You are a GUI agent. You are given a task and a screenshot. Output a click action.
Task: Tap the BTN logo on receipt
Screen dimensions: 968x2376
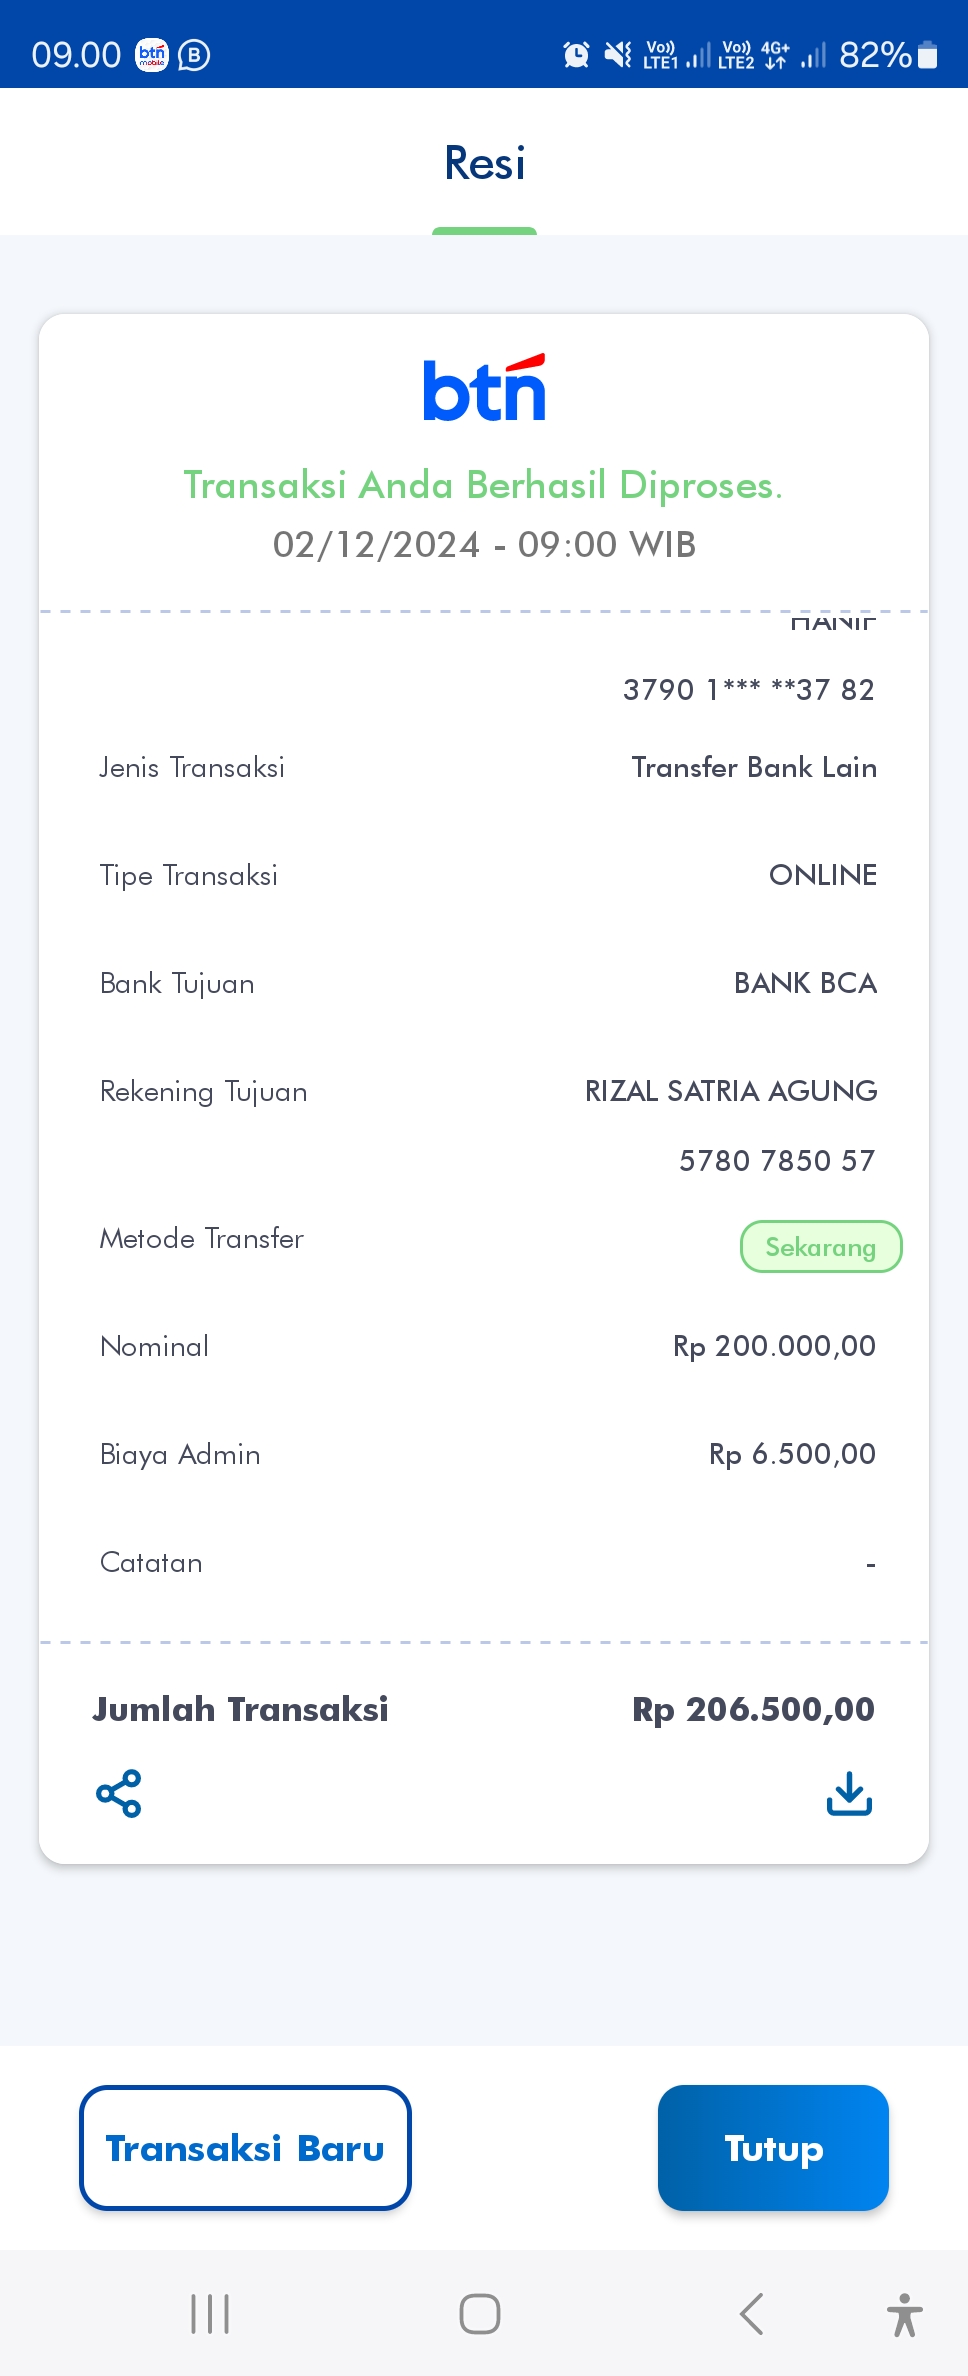(484, 388)
